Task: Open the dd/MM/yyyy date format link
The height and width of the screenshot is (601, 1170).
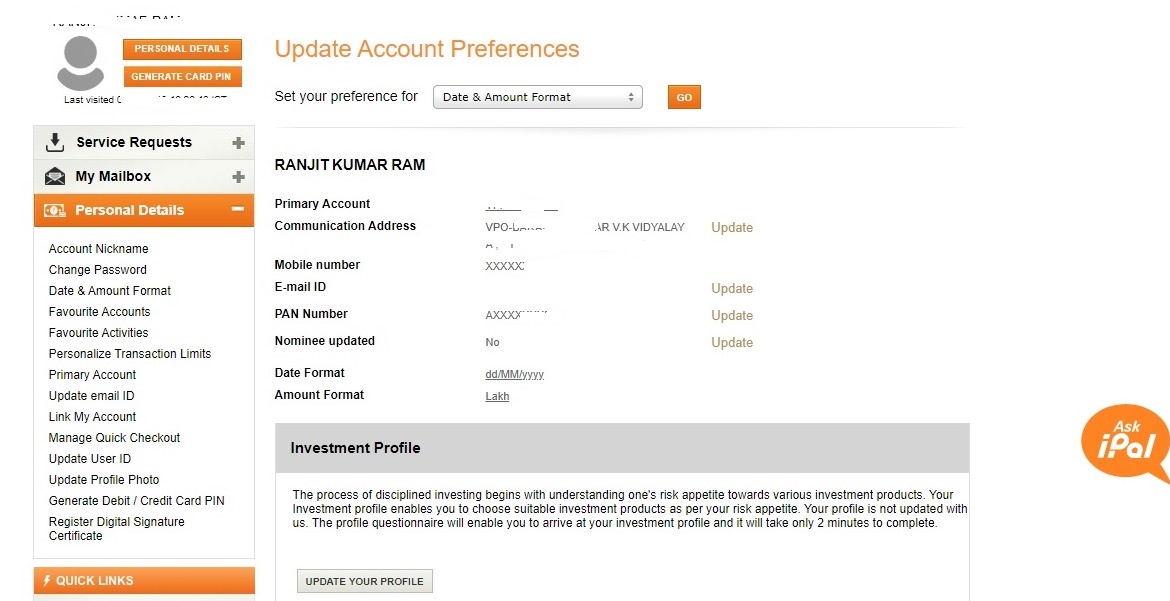Action: pos(514,373)
